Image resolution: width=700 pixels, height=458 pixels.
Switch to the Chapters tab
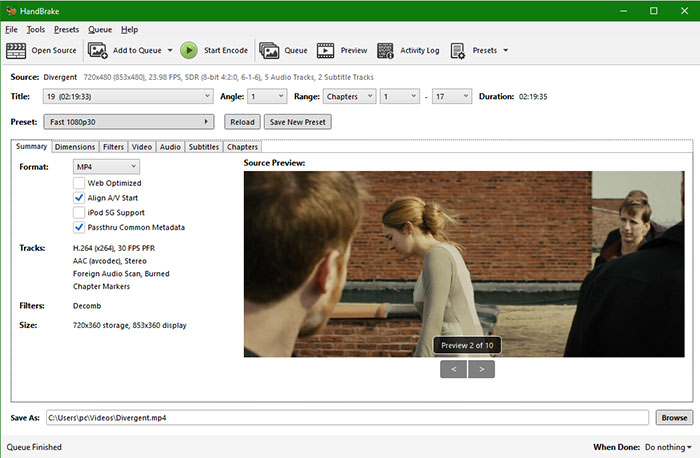coord(242,147)
